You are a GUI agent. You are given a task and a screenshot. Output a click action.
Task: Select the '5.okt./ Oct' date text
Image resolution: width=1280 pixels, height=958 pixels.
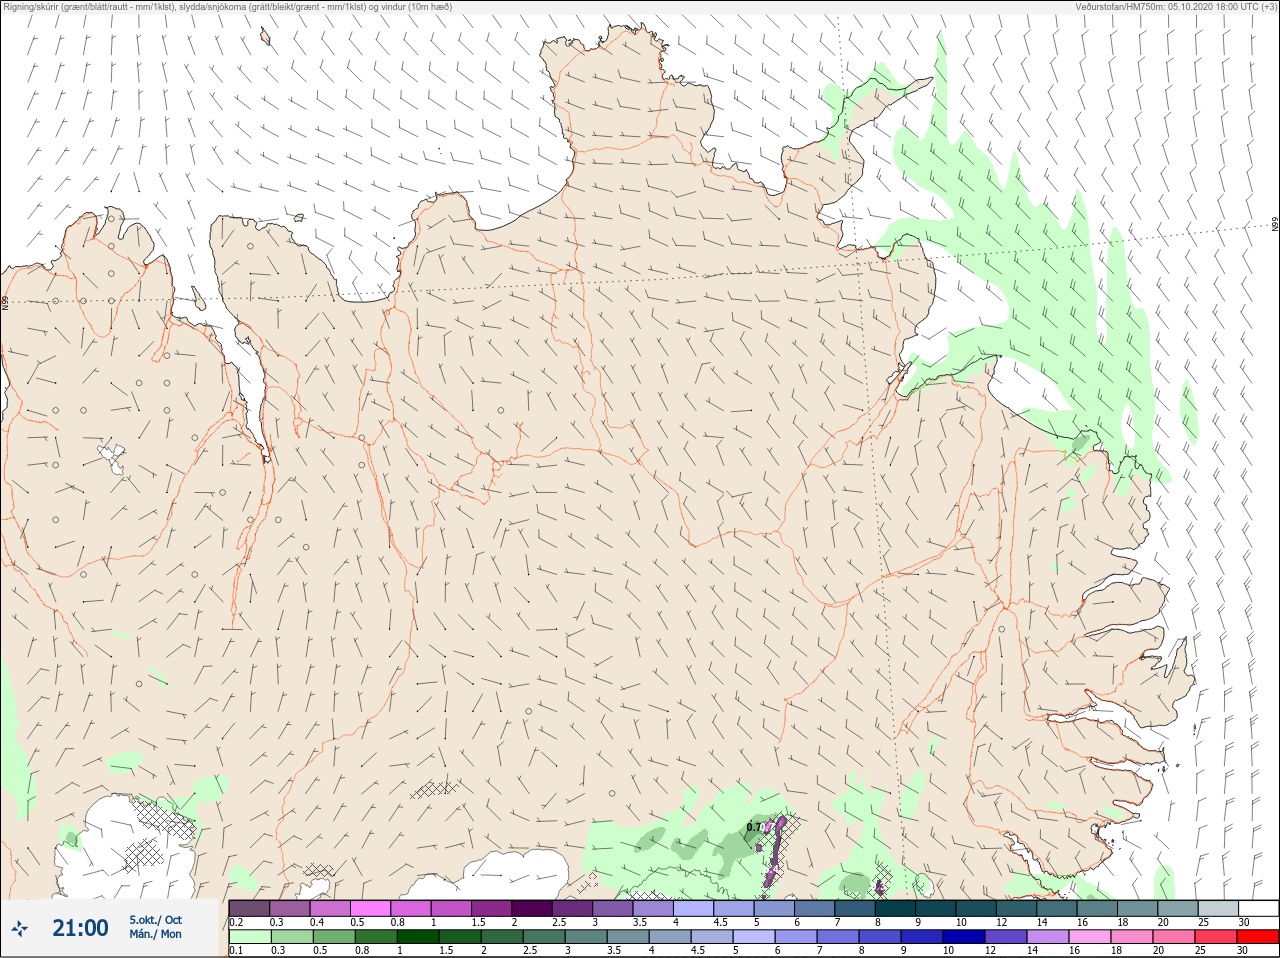[155, 920]
